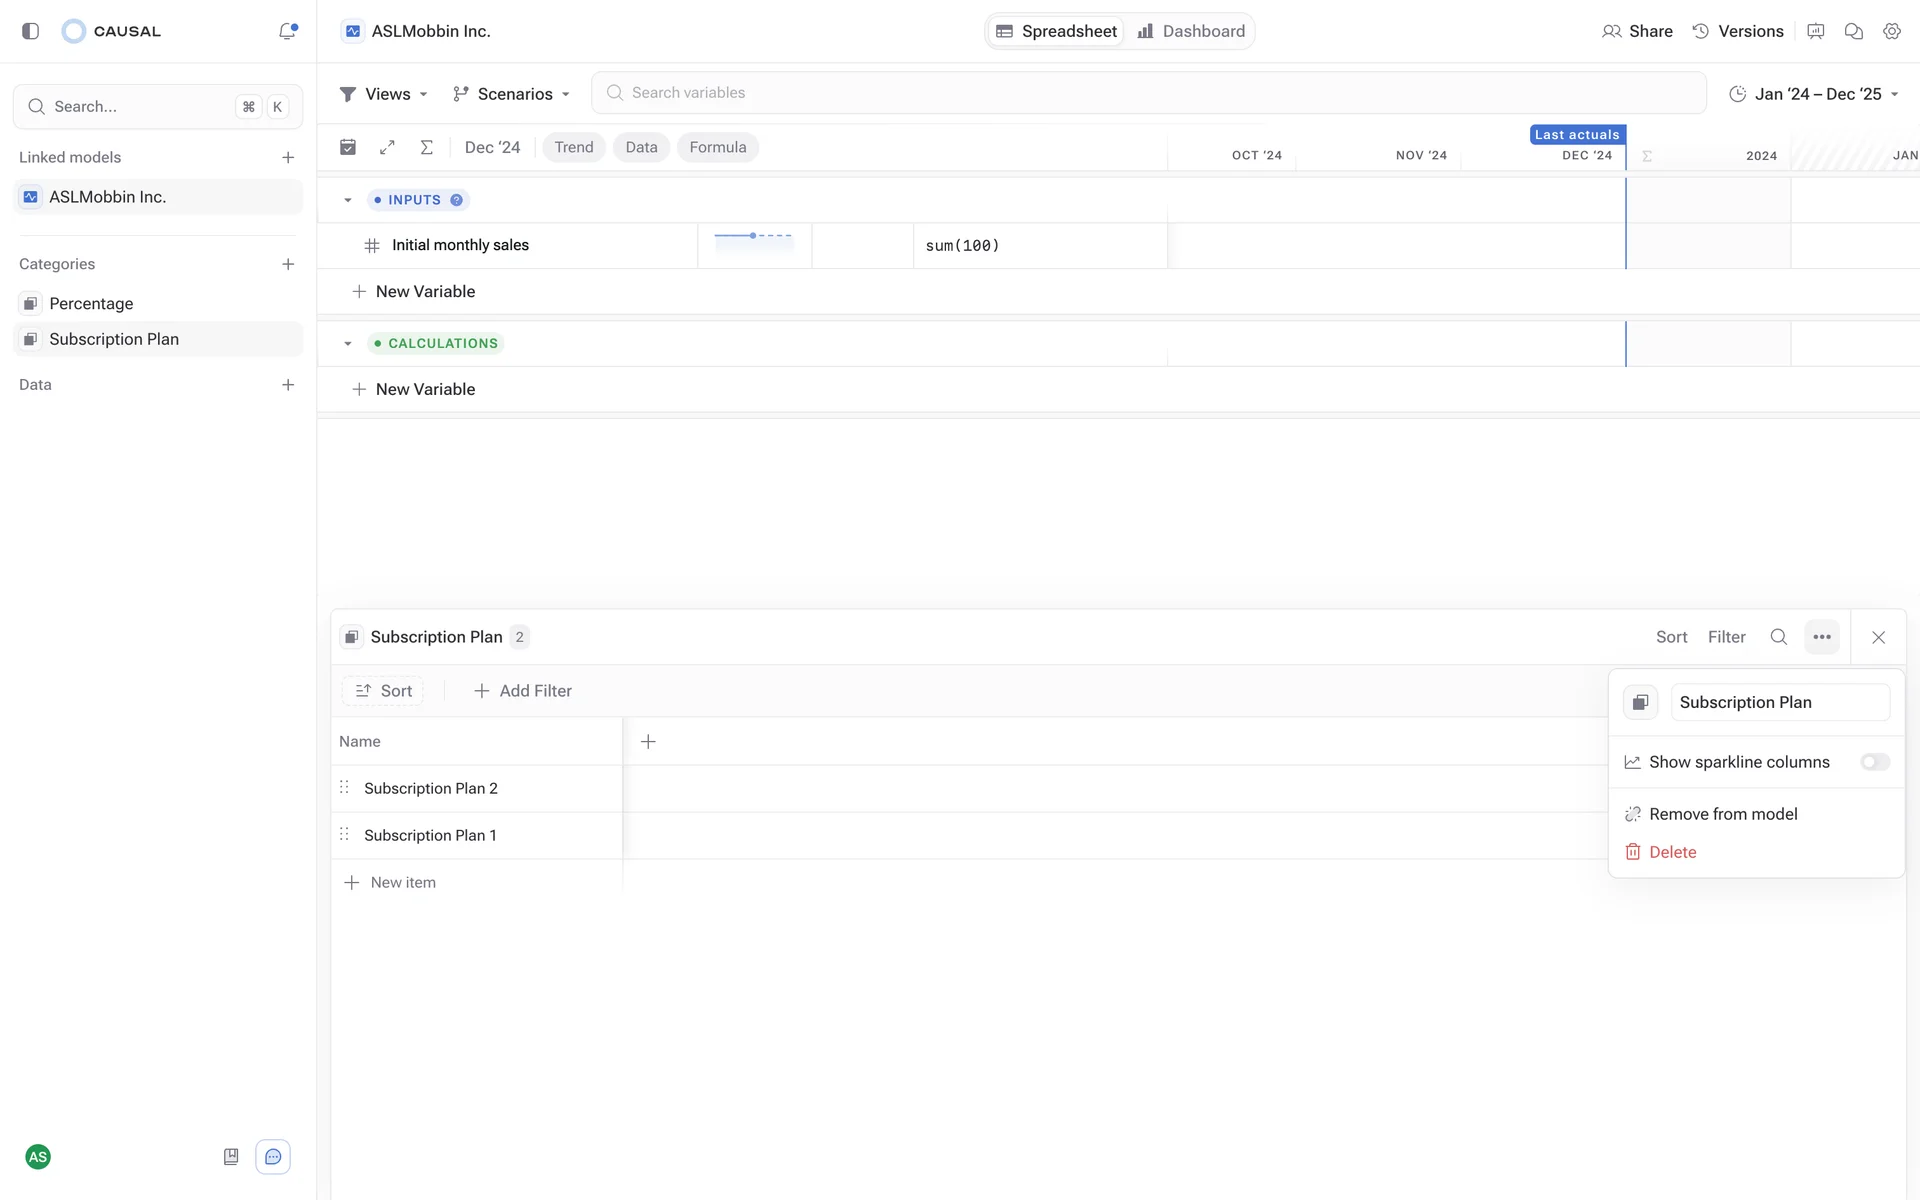1920x1200 pixels.
Task: Collapse the INPUTS section
Action: (x=348, y=200)
